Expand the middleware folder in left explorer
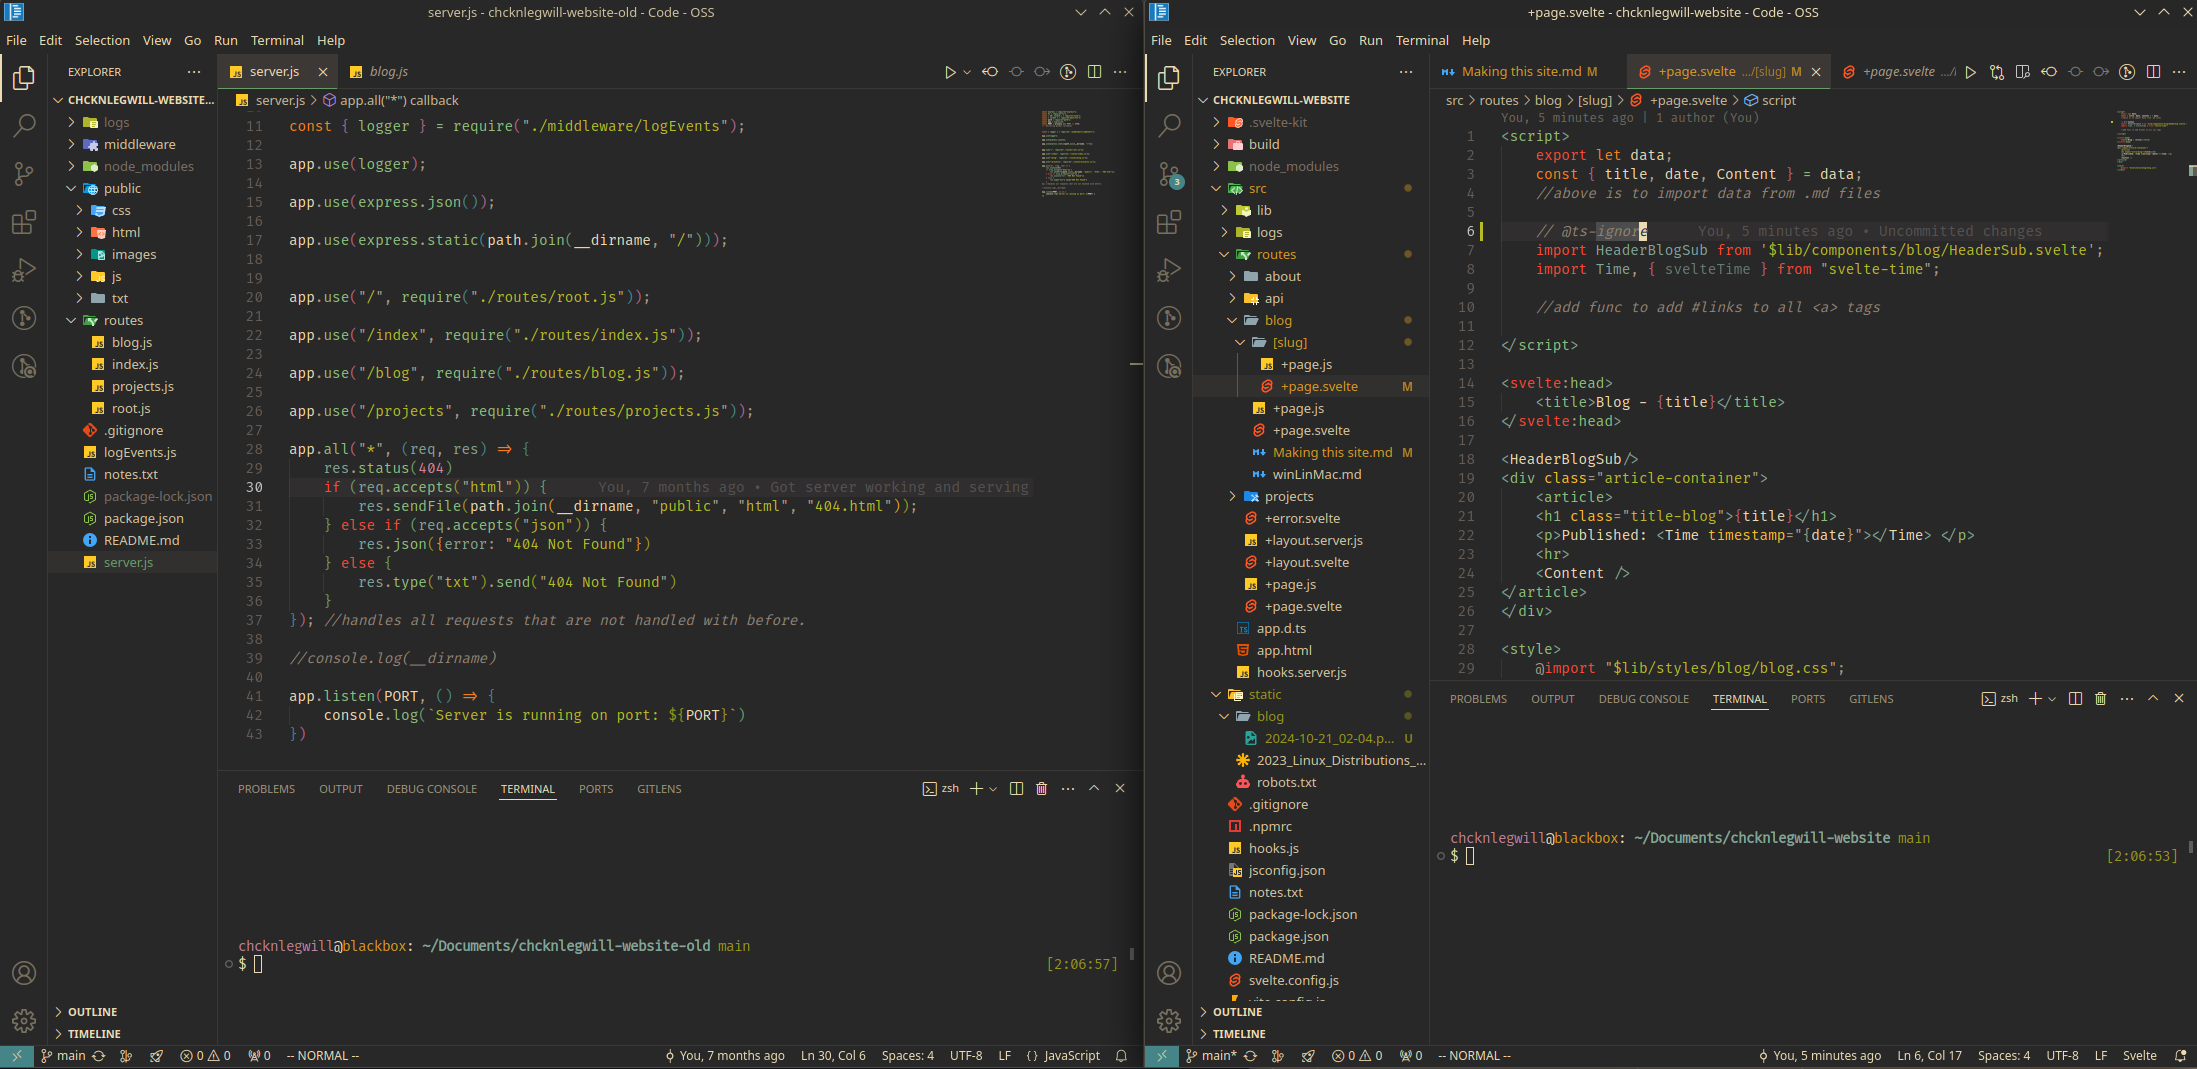The height and width of the screenshot is (1069, 2197). (132, 145)
